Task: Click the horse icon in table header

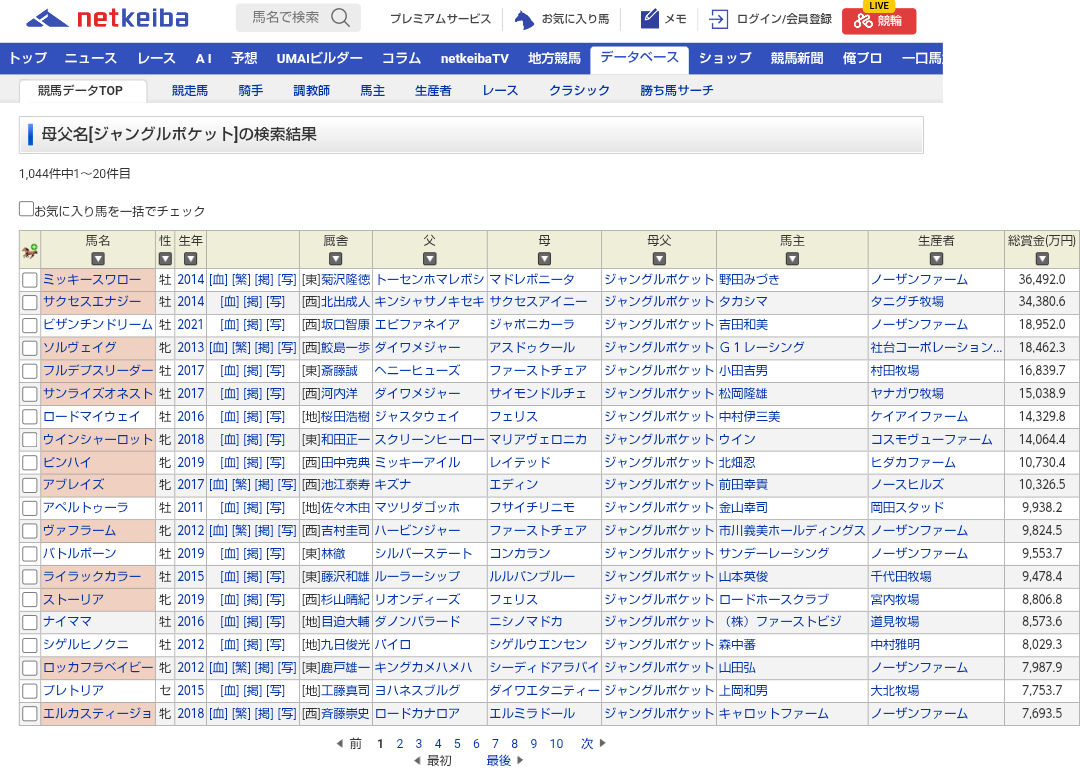Action: 30,251
